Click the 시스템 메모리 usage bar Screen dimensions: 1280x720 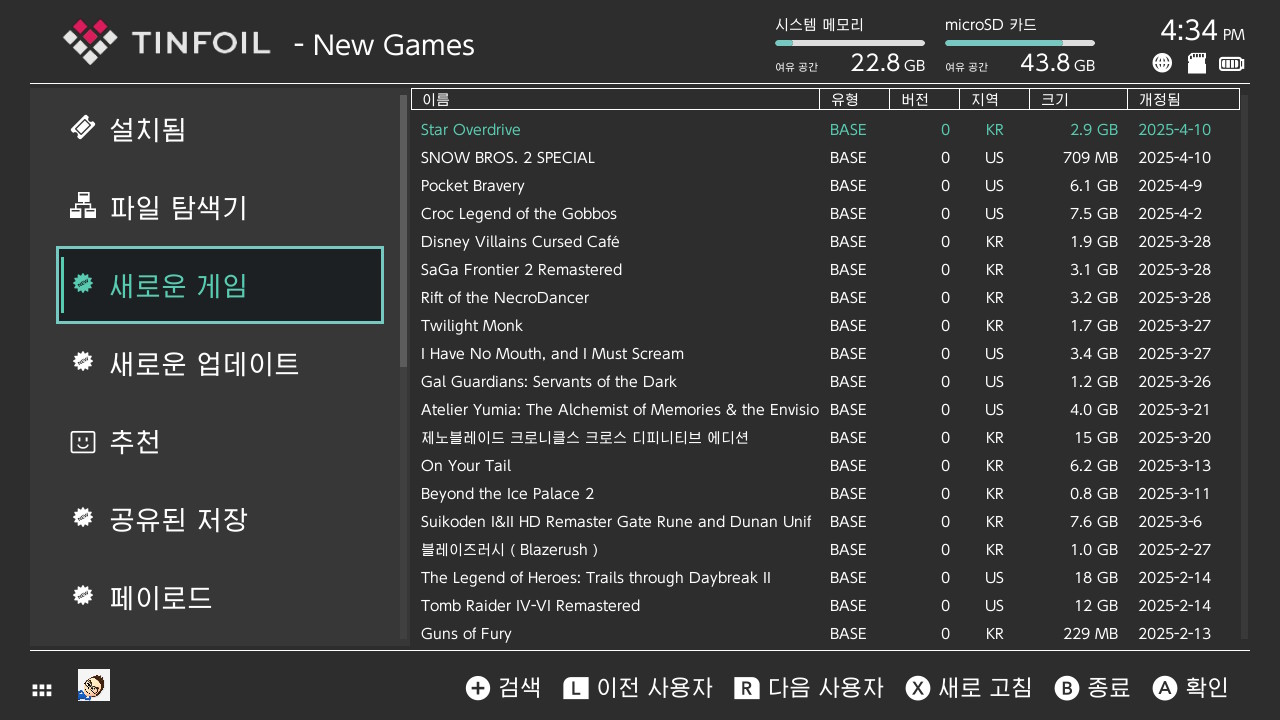pyautogui.click(x=850, y=43)
